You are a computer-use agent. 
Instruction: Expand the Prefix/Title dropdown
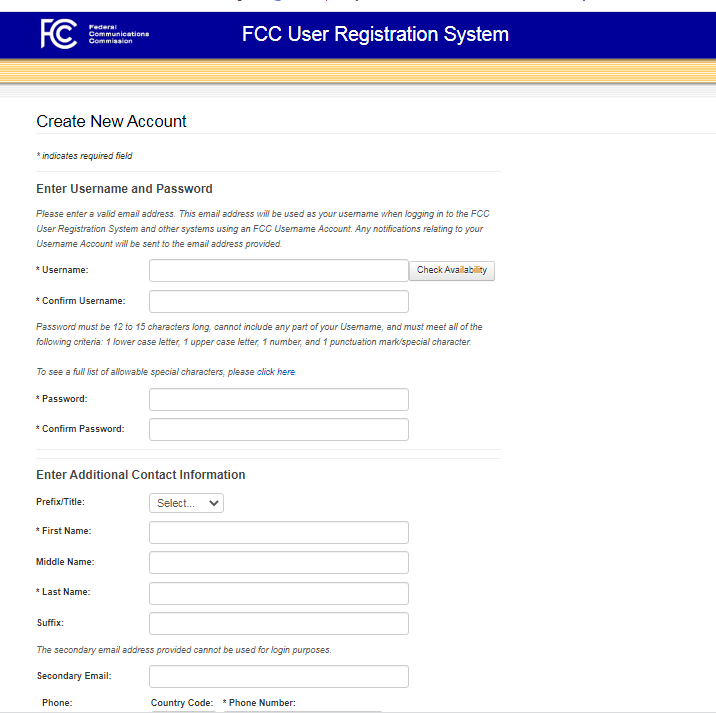tap(186, 503)
